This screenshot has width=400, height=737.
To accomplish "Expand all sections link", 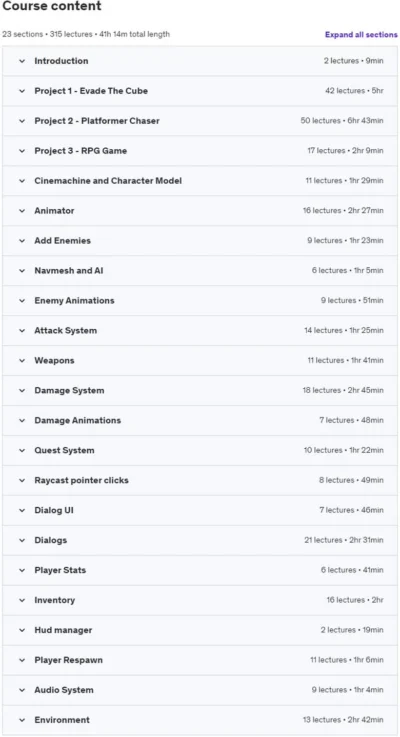I will click(361, 35).
